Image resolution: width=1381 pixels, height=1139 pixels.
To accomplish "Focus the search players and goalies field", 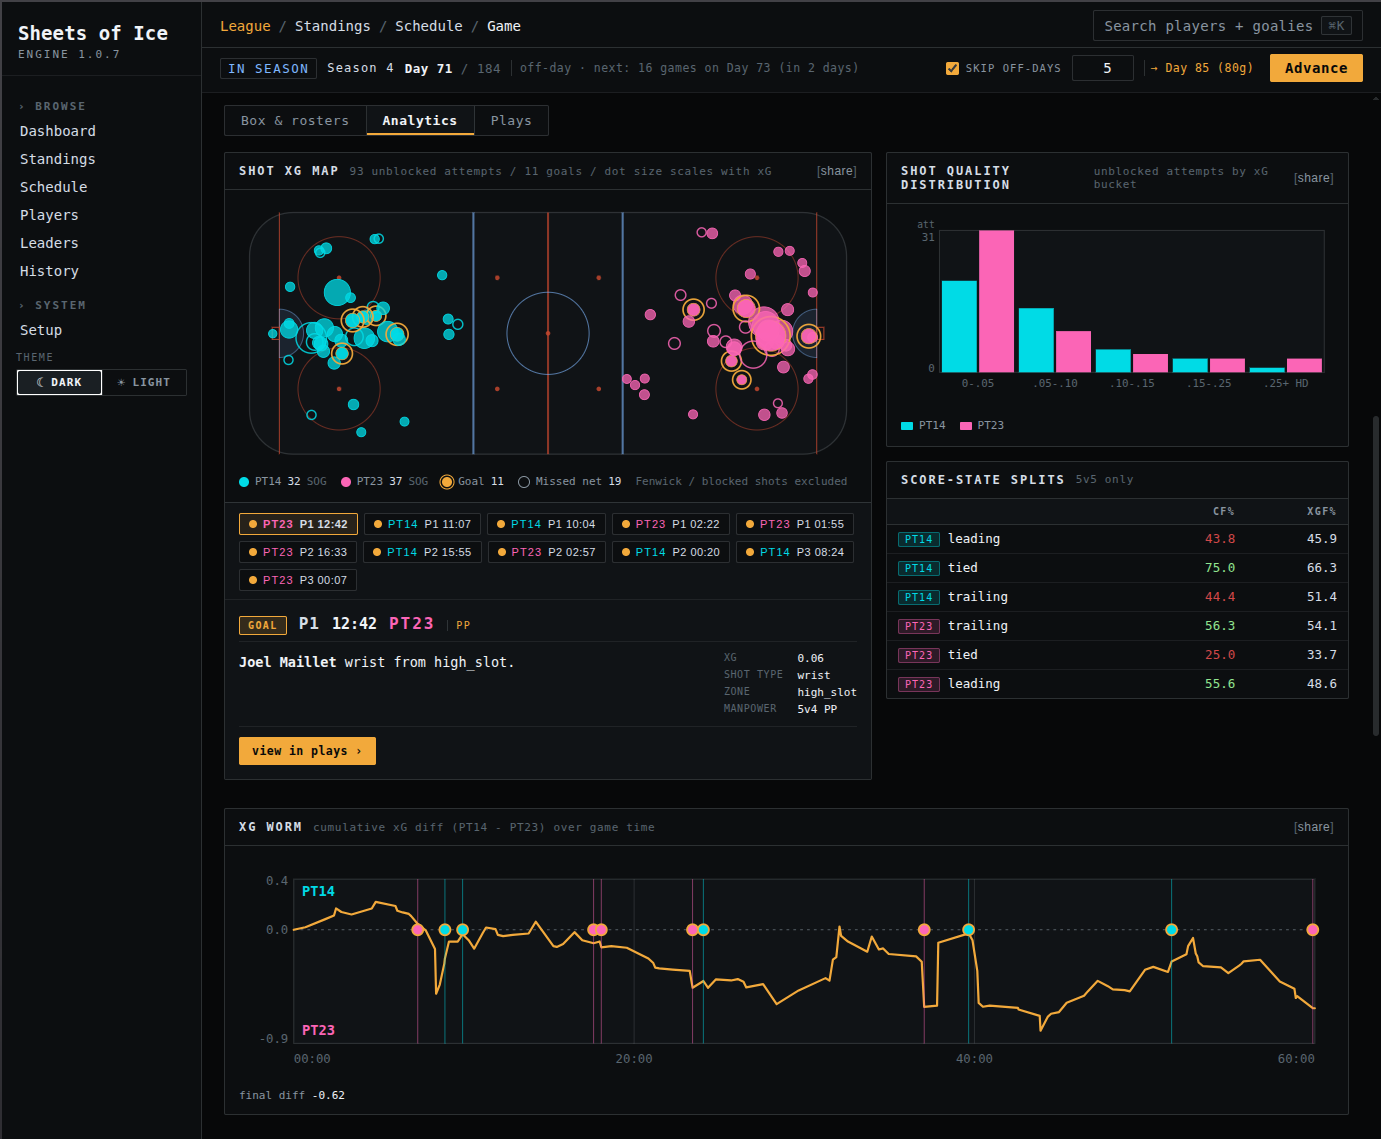I will pos(1227,26).
